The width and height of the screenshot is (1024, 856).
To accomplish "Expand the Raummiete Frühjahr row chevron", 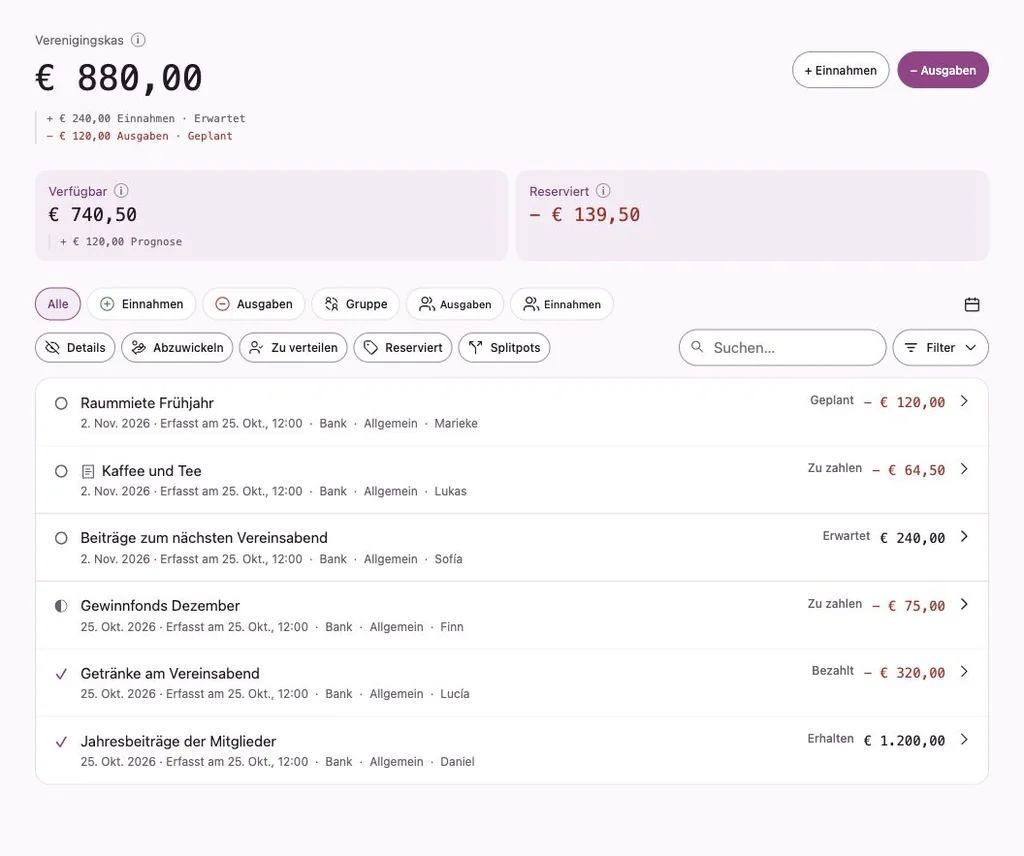I will pos(965,401).
